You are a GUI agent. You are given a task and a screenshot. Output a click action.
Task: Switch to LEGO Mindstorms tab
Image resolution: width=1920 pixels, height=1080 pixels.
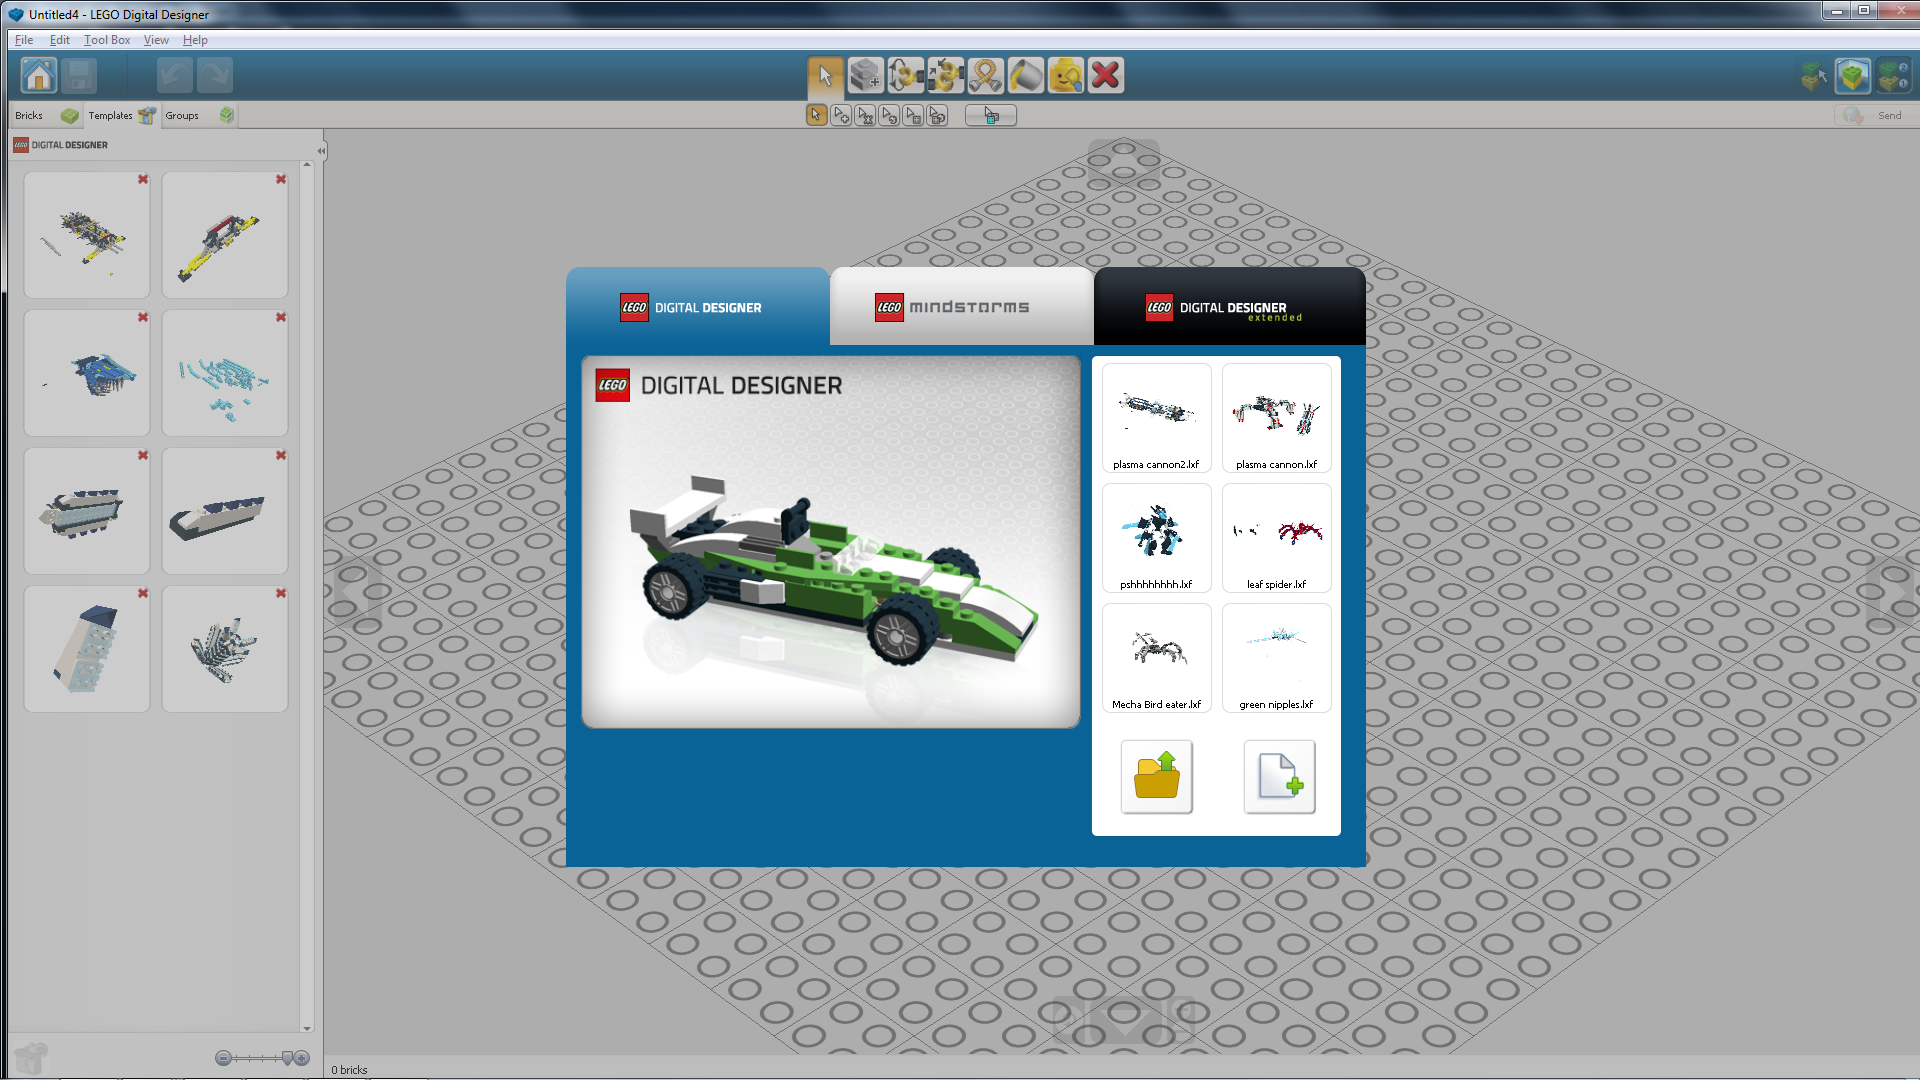(960, 306)
